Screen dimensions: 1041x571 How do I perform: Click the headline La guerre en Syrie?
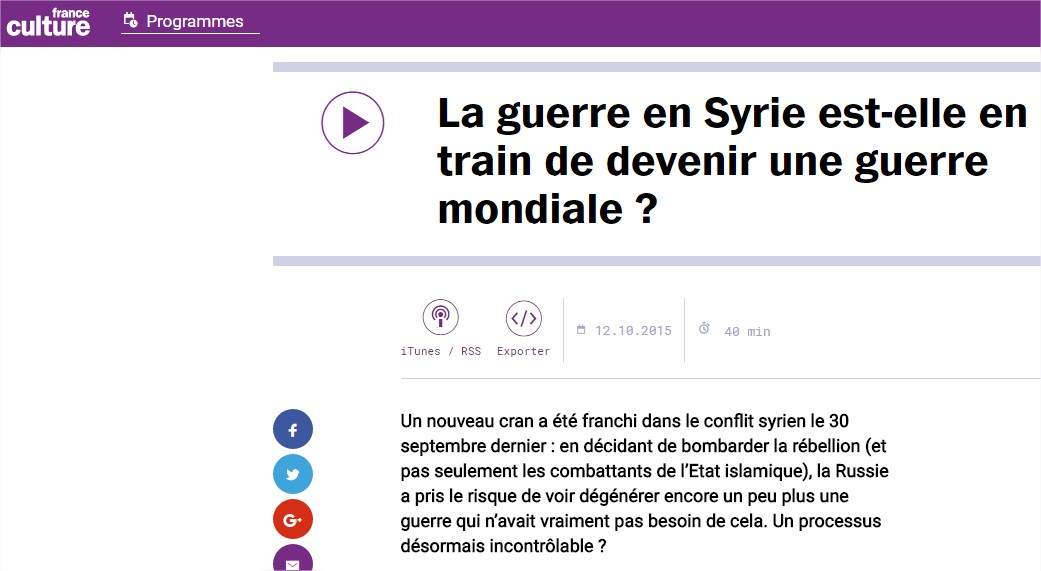click(732, 161)
